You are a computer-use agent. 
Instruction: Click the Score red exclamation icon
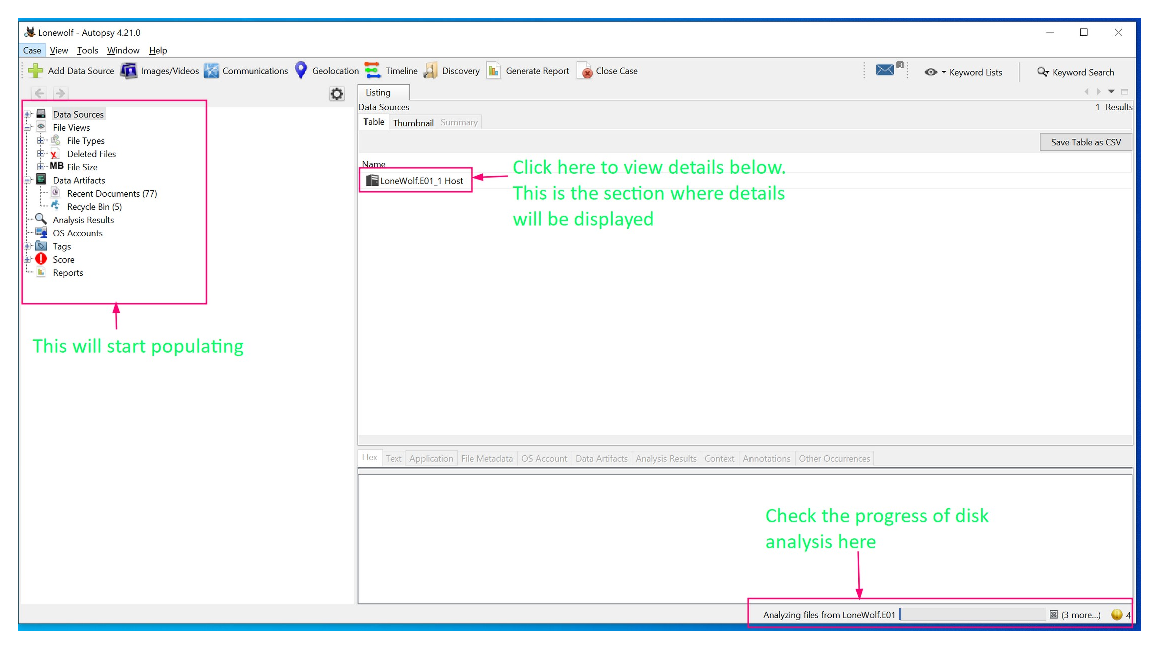point(41,259)
